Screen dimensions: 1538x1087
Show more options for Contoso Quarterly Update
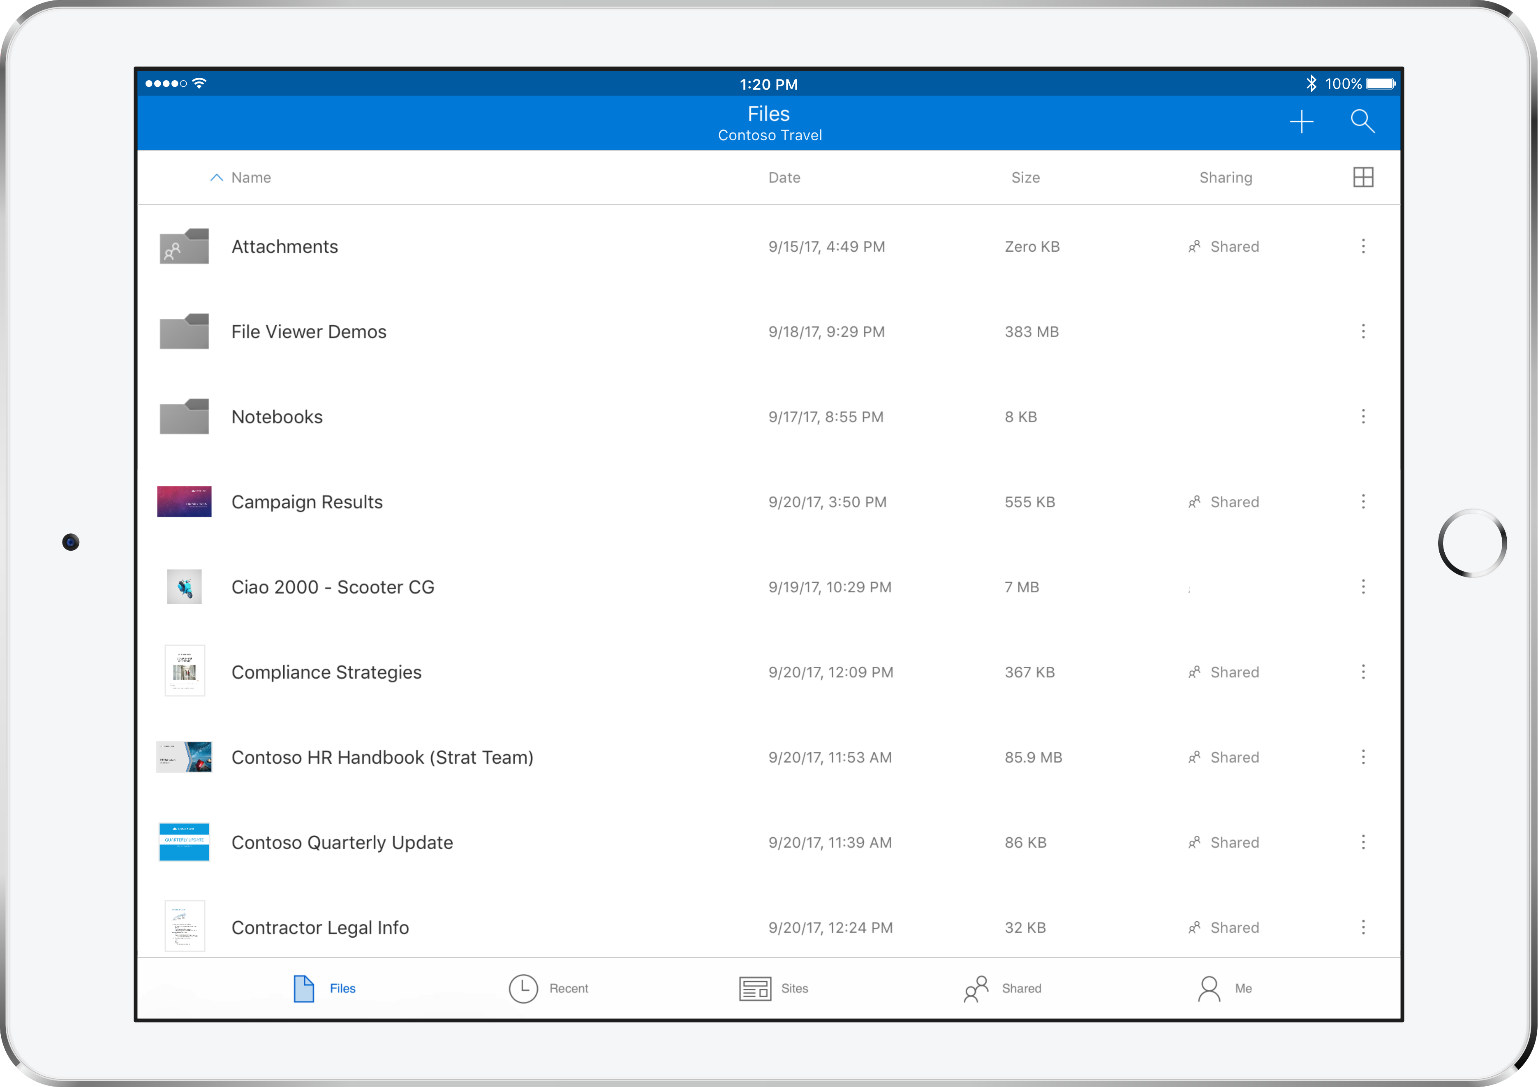(x=1363, y=843)
